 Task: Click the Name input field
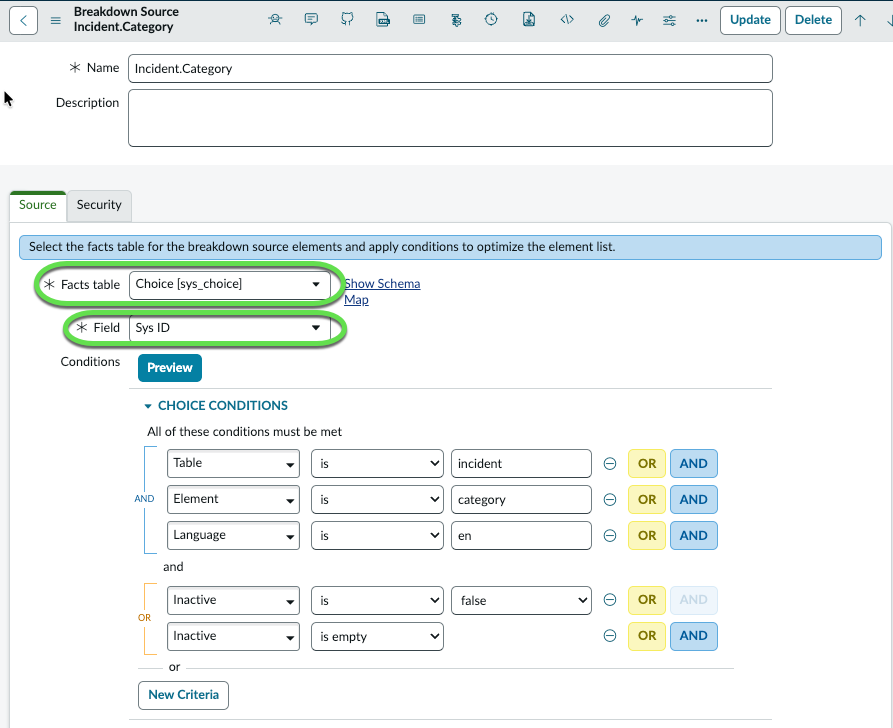coord(450,69)
